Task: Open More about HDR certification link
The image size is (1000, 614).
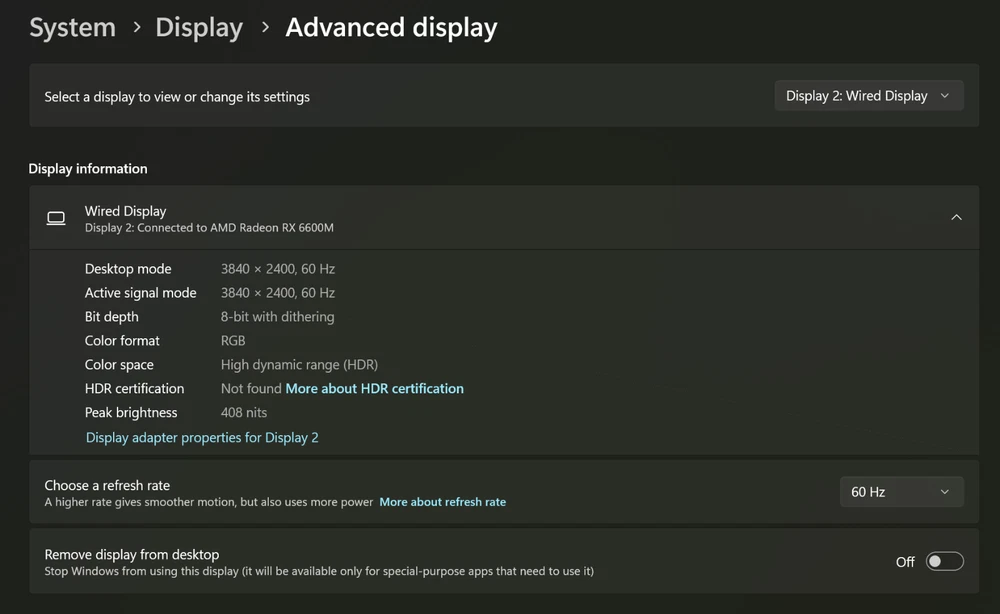Action: point(375,389)
